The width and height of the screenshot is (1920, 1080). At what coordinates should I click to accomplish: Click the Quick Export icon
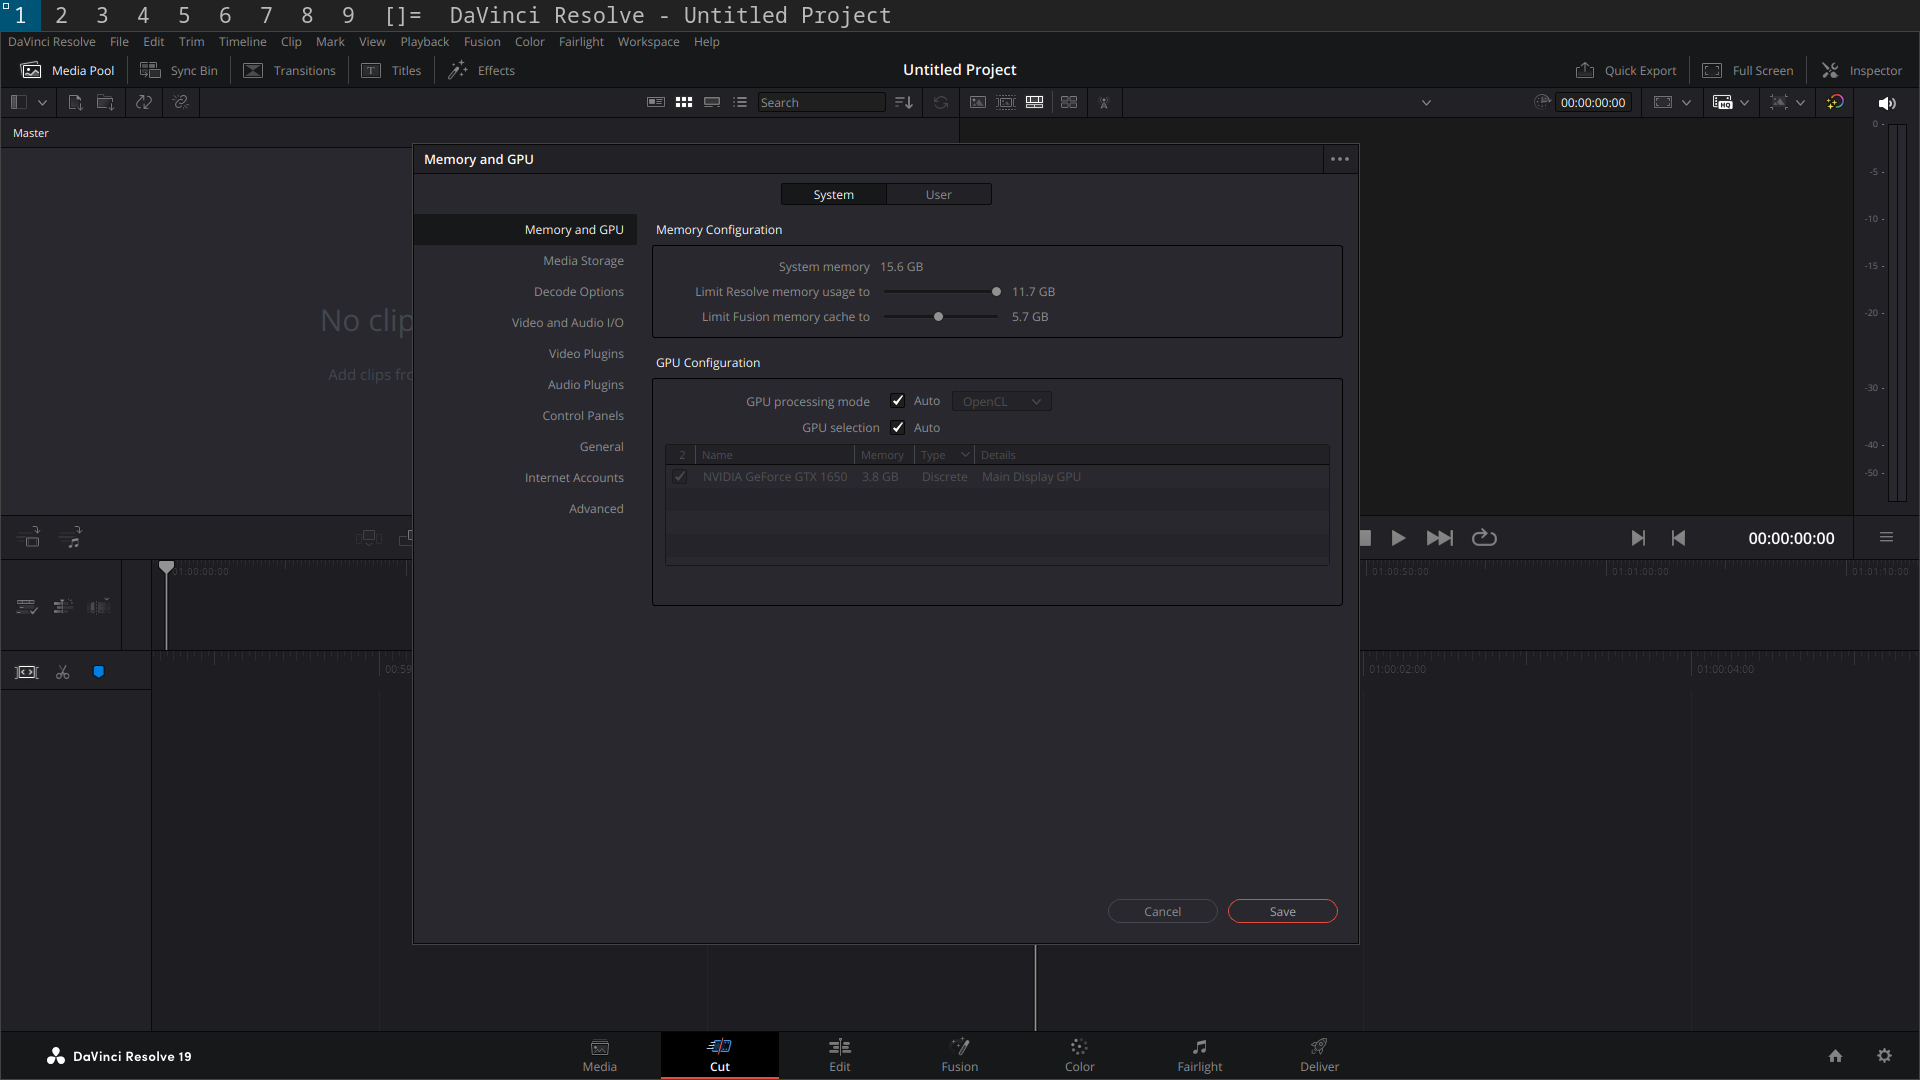1585,70
